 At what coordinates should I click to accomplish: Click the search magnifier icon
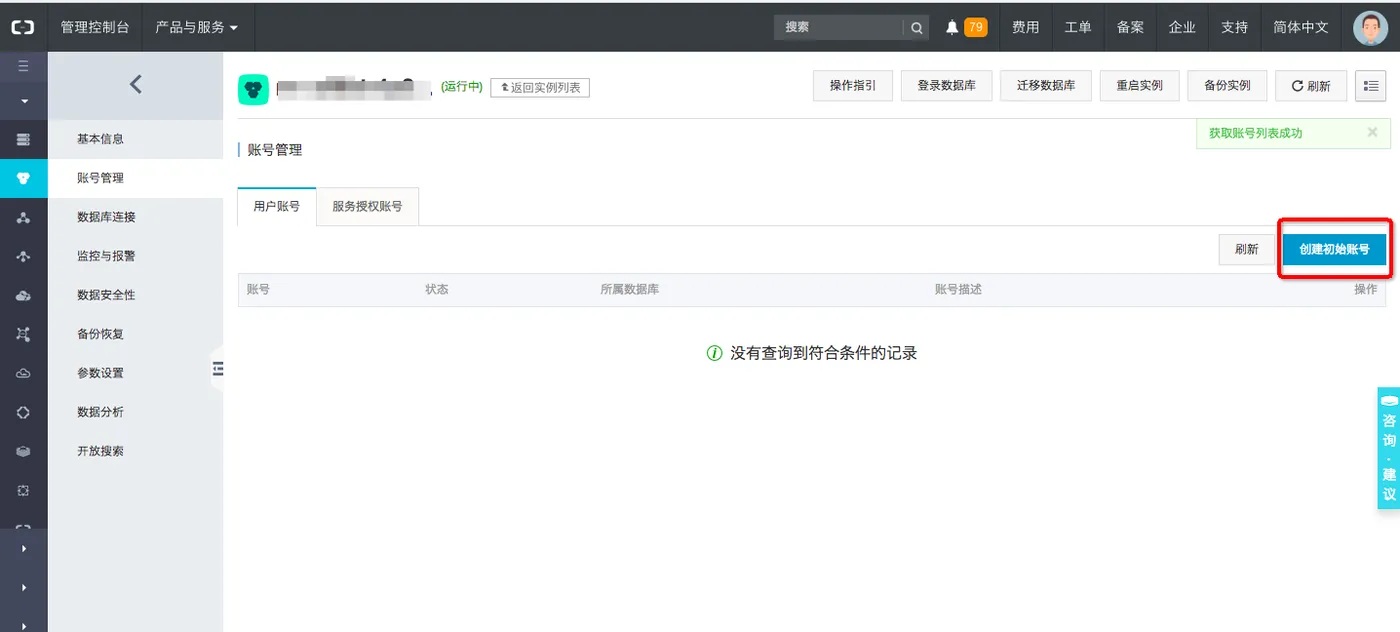(x=916, y=28)
